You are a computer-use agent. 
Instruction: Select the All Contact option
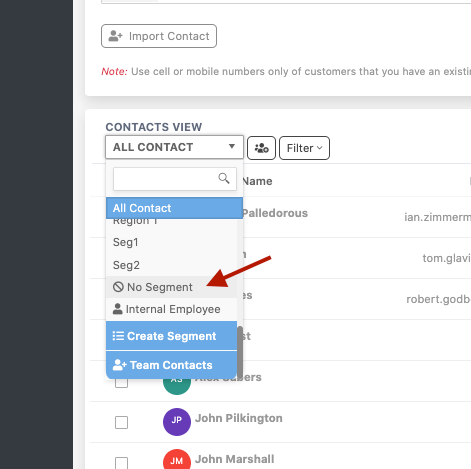pos(174,208)
